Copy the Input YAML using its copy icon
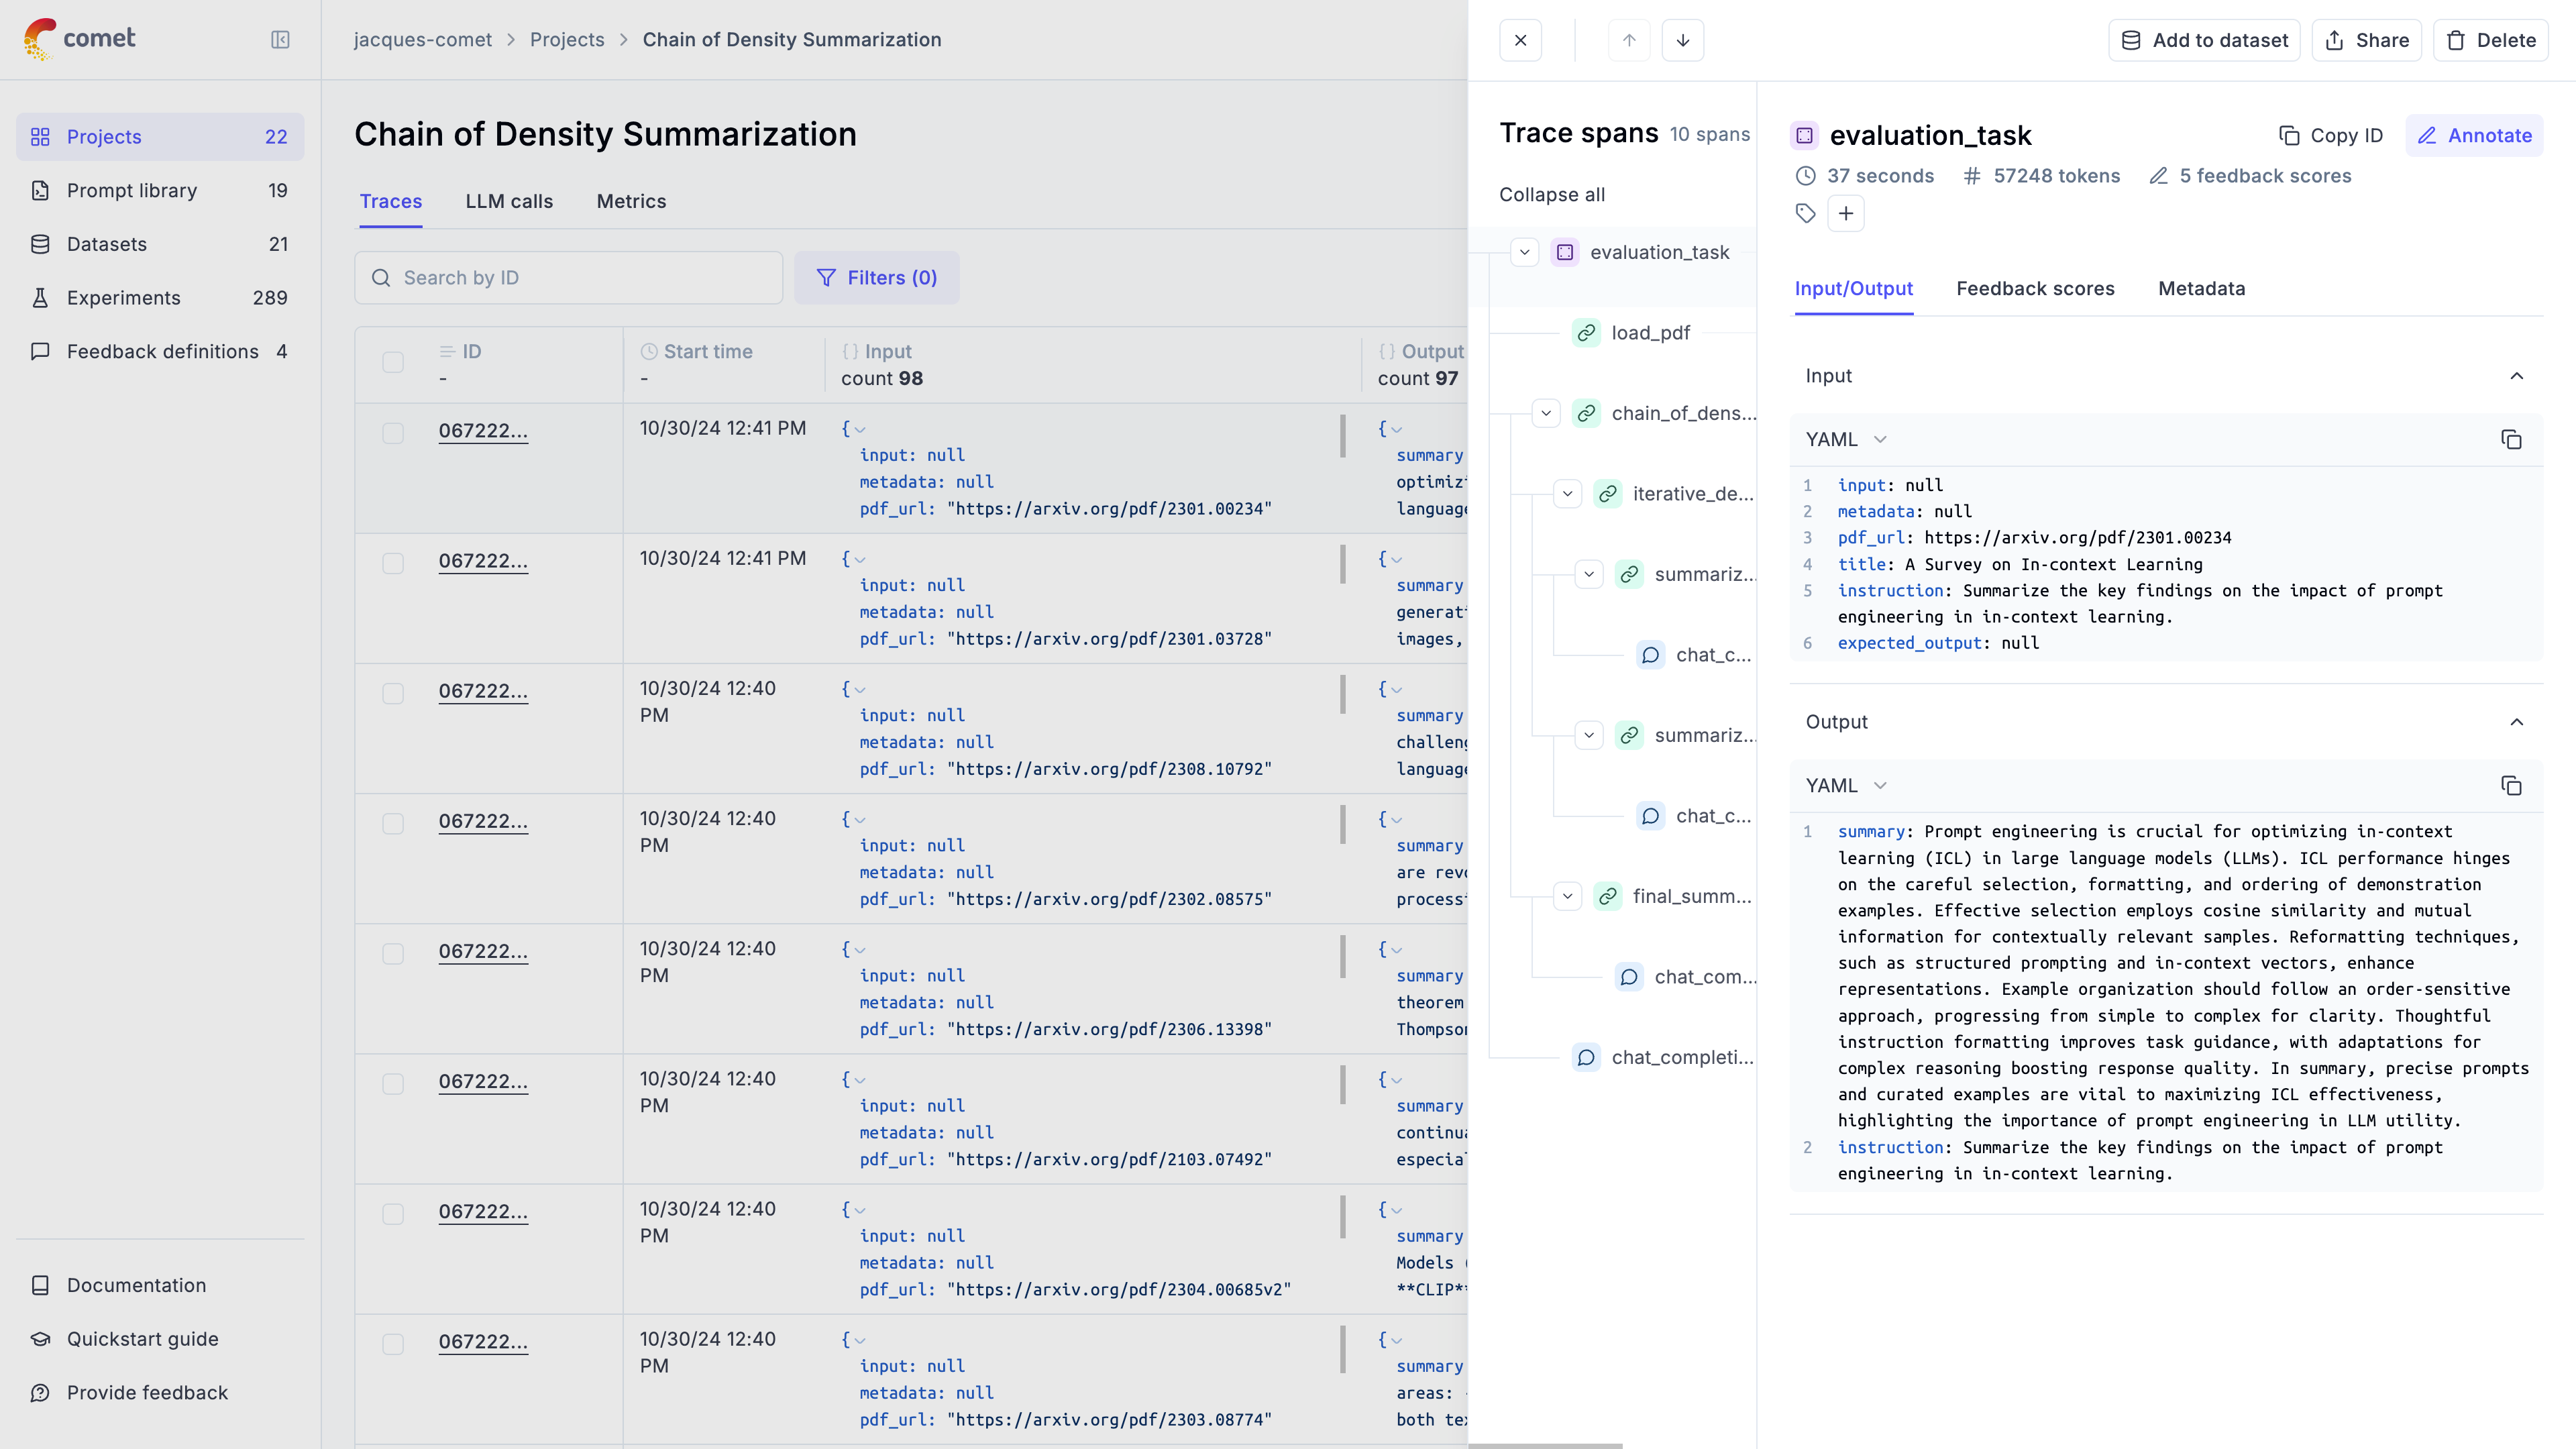The width and height of the screenshot is (2576, 1449). (x=2513, y=439)
